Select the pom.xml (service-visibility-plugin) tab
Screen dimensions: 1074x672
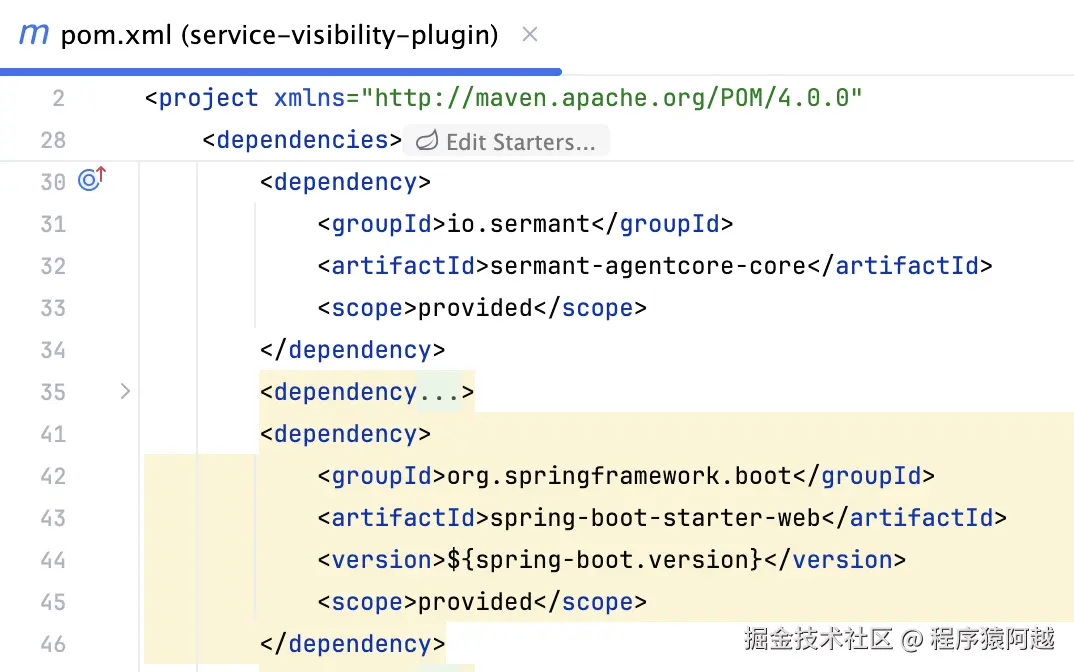click(x=279, y=36)
